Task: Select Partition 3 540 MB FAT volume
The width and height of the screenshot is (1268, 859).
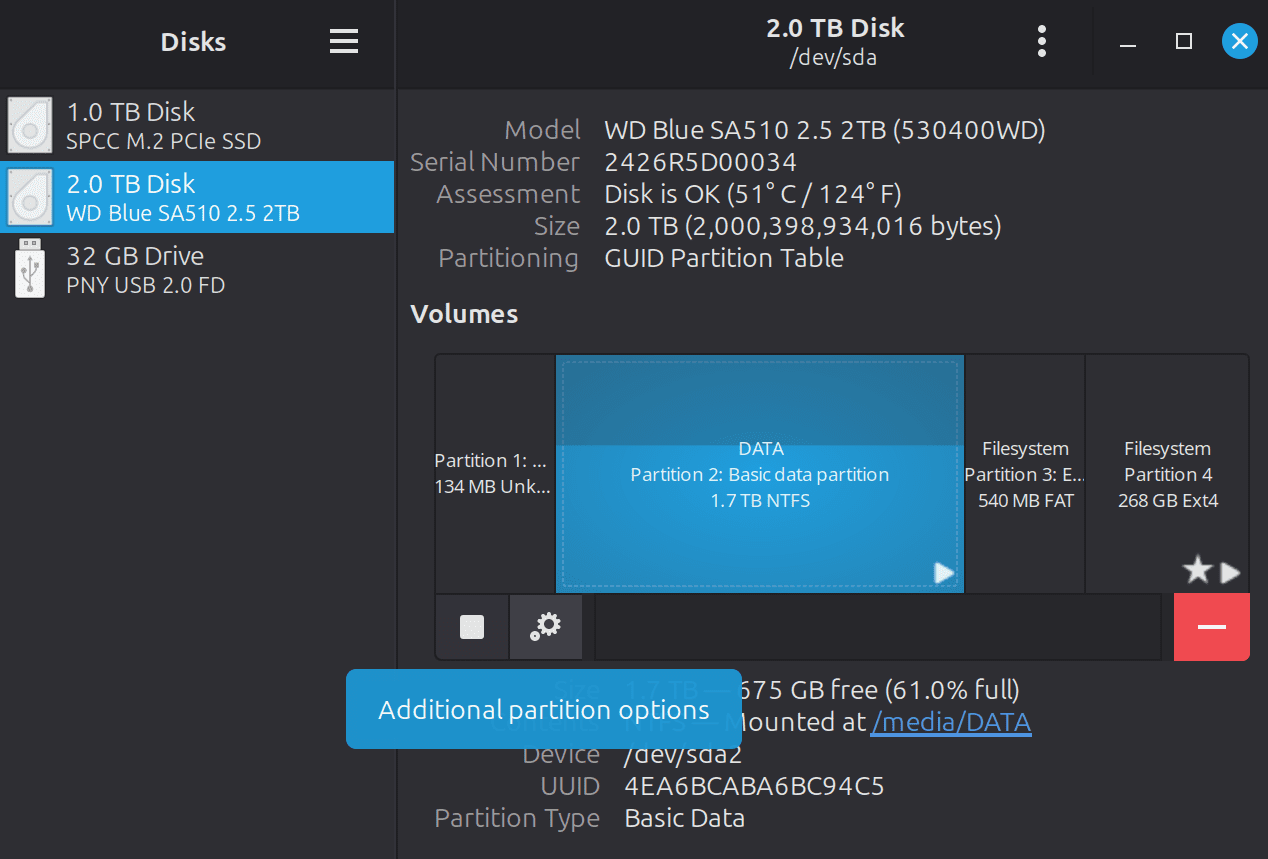Action: click(1024, 473)
